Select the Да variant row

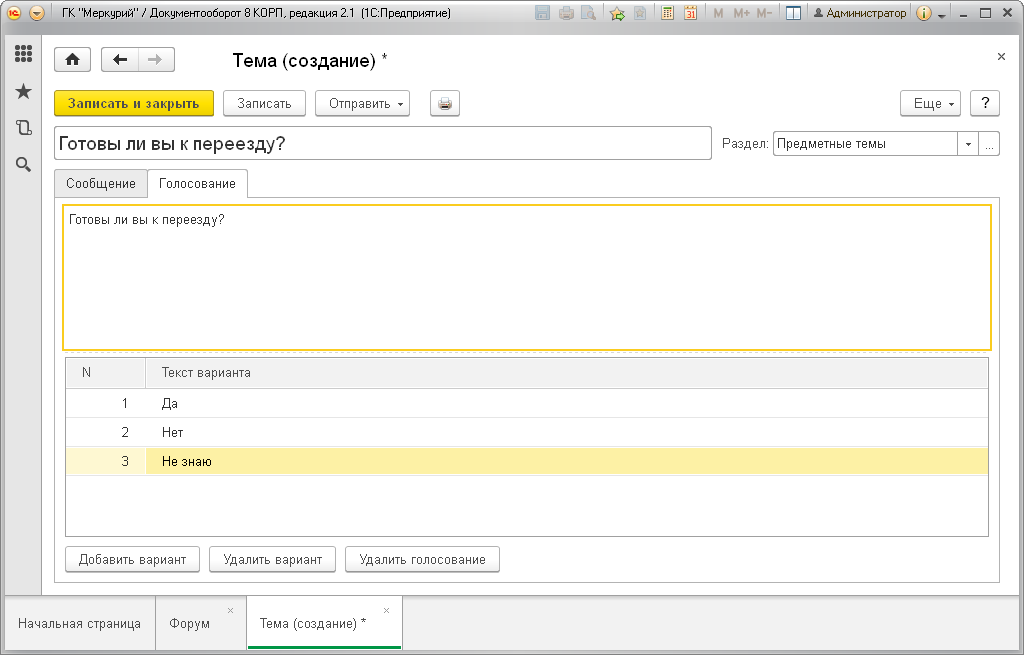tap(527, 404)
